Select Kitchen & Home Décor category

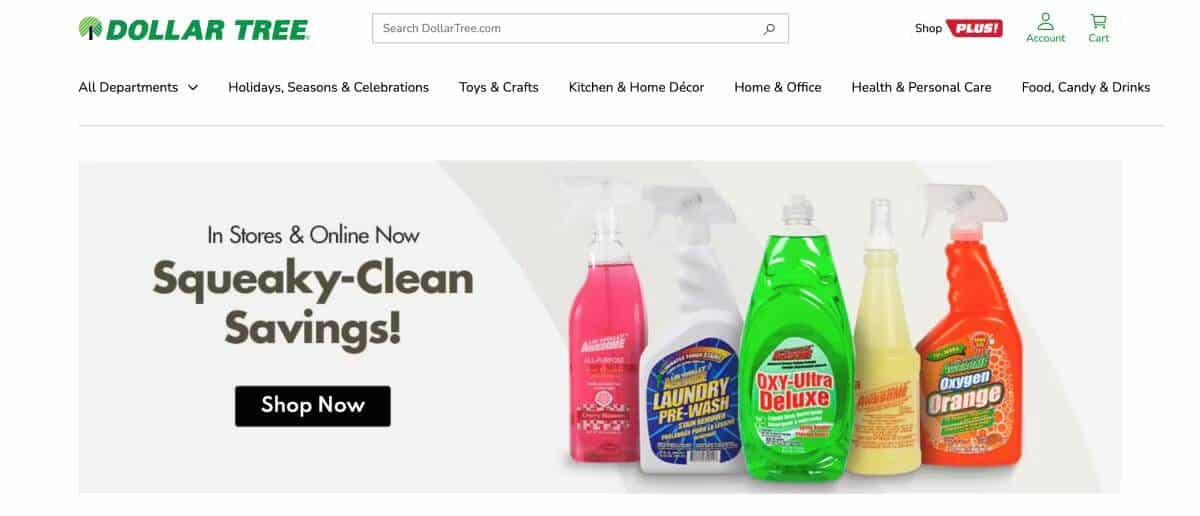pos(636,87)
